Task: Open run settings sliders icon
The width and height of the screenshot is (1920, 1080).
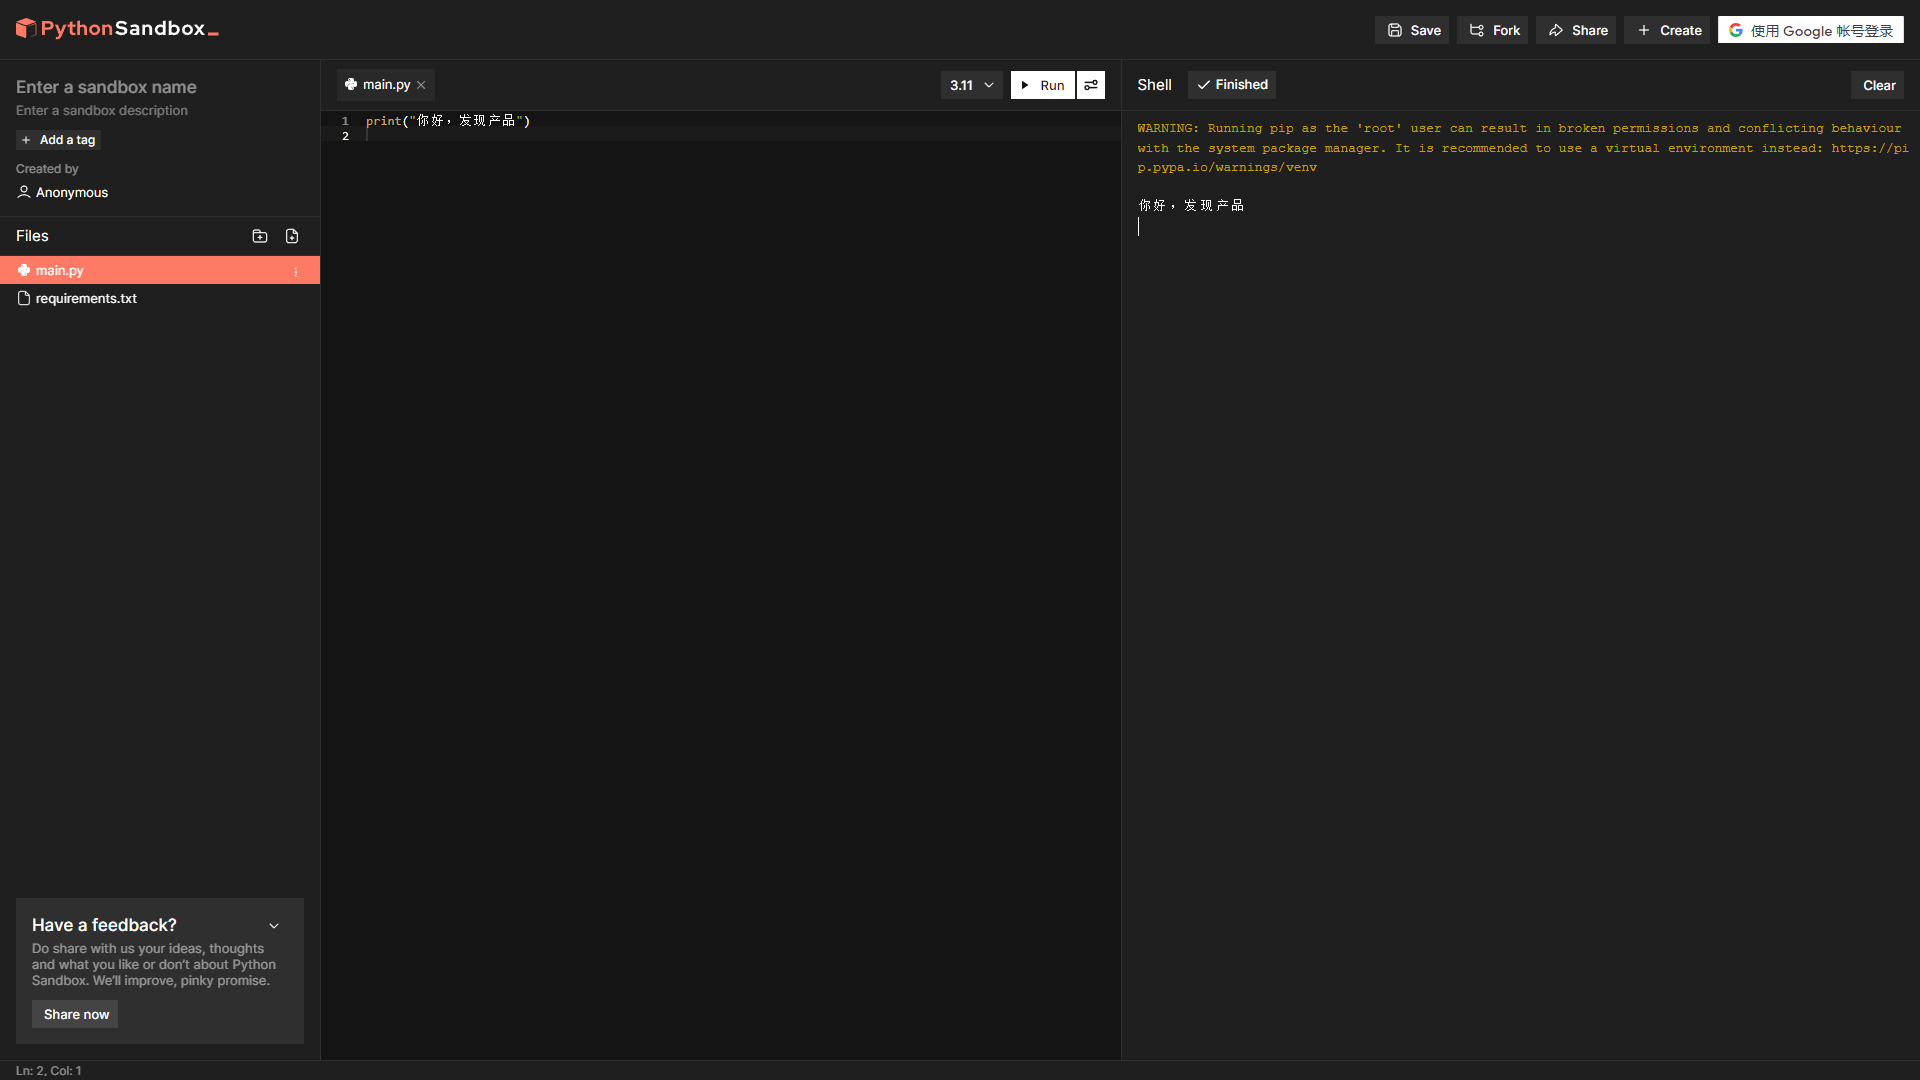Action: tap(1091, 85)
